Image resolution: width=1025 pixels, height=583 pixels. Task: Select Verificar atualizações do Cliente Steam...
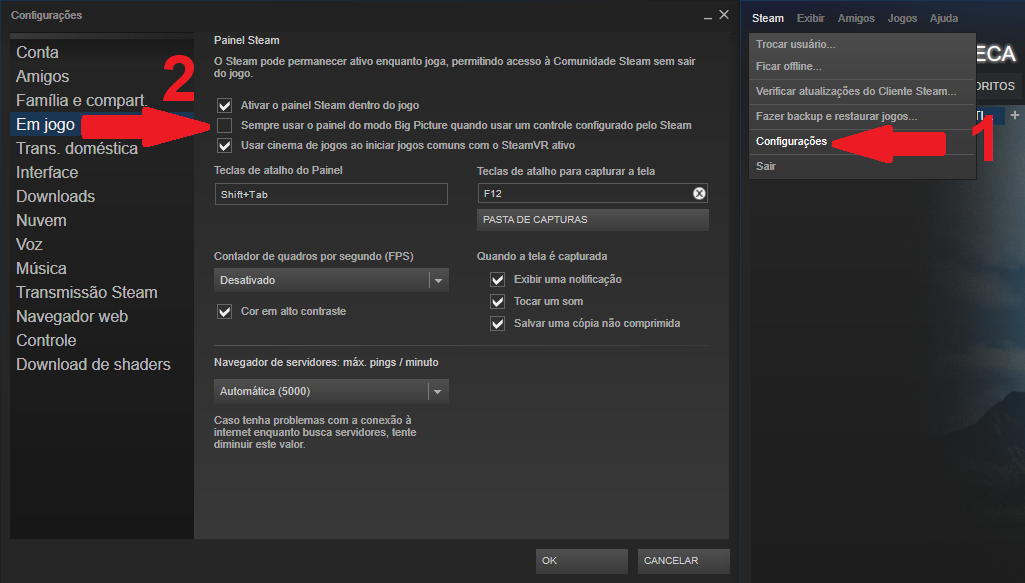(x=862, y=91)
